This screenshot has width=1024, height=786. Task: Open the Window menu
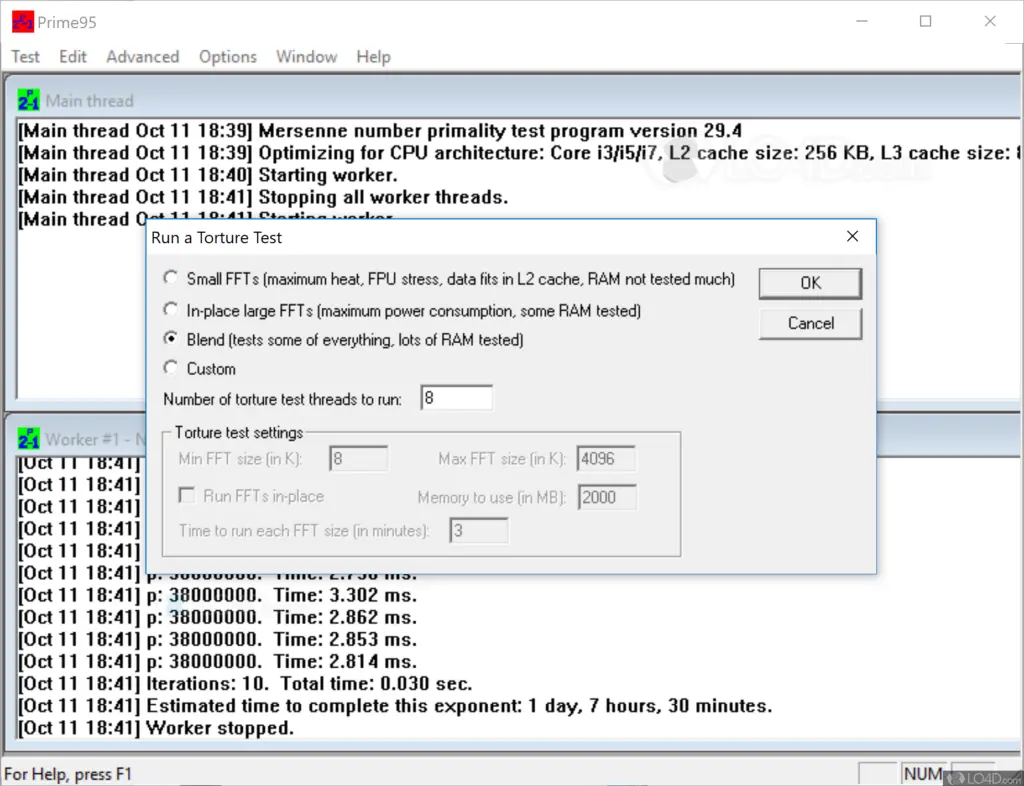(x=306, y=57)
